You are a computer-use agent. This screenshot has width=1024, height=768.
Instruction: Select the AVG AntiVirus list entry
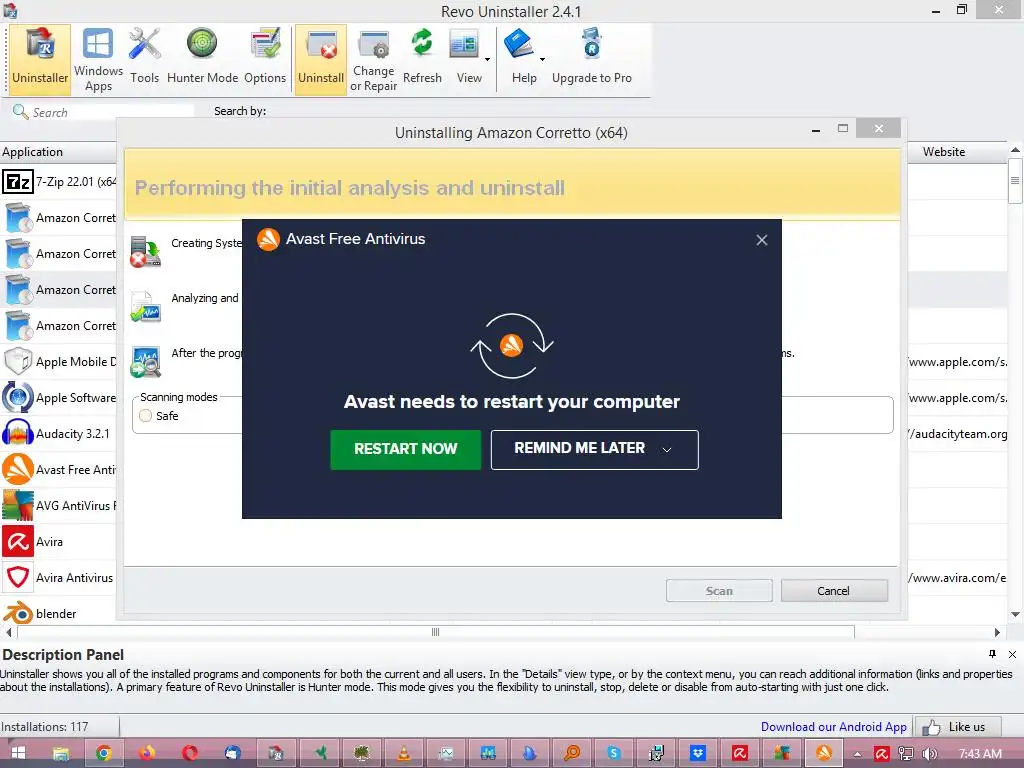point(58,505)
